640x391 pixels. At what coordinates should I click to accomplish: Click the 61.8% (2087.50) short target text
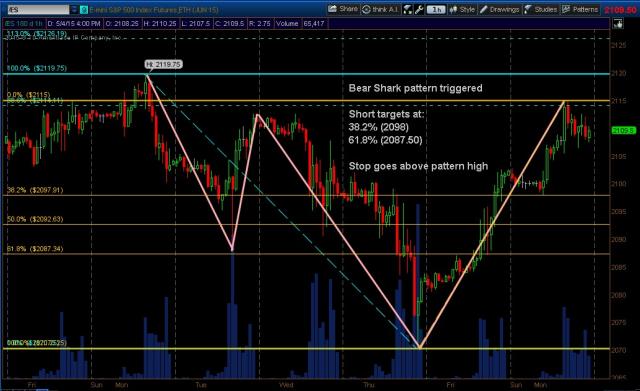point(385,140)
